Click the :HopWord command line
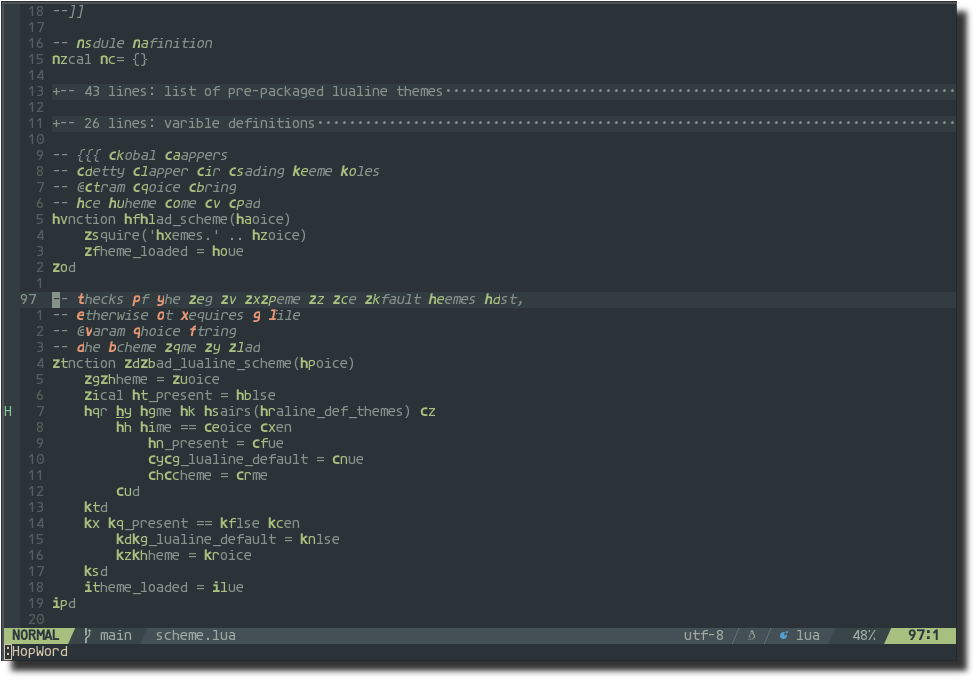 pos(36,651)
